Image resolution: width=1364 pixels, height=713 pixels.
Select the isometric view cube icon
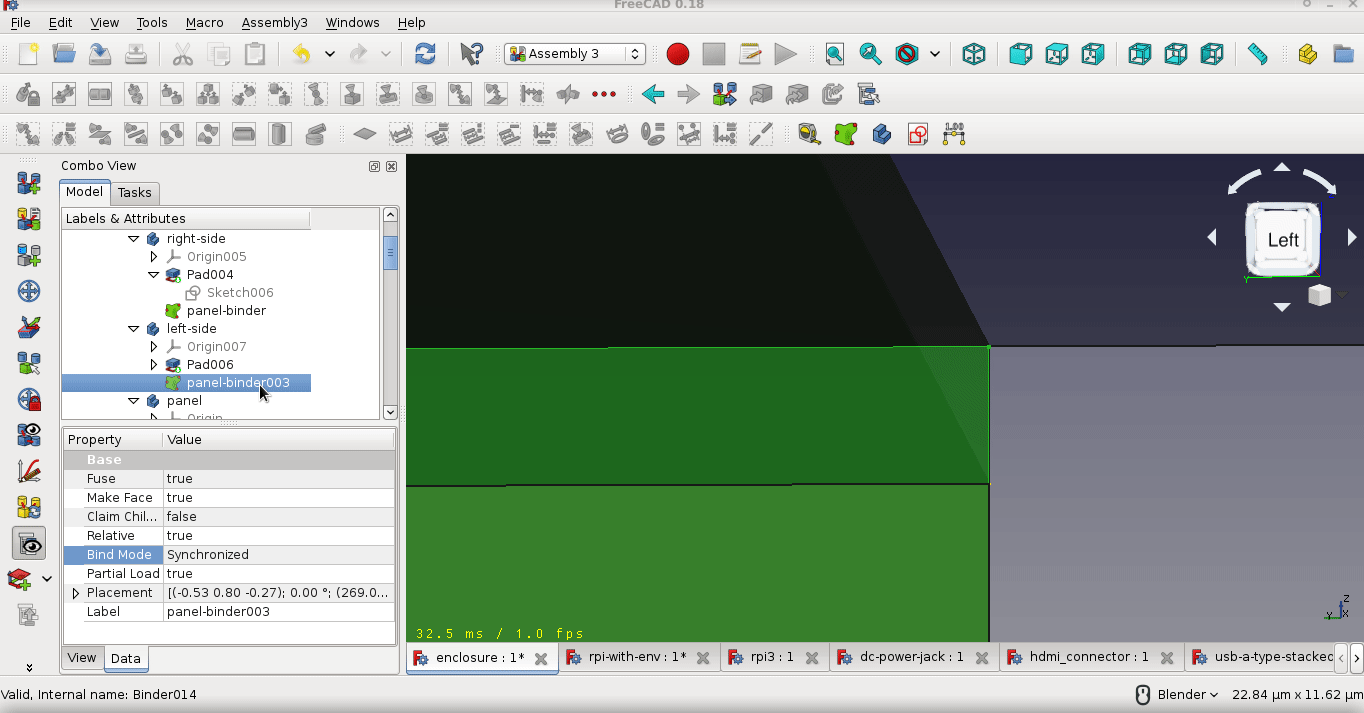point(975,54)
